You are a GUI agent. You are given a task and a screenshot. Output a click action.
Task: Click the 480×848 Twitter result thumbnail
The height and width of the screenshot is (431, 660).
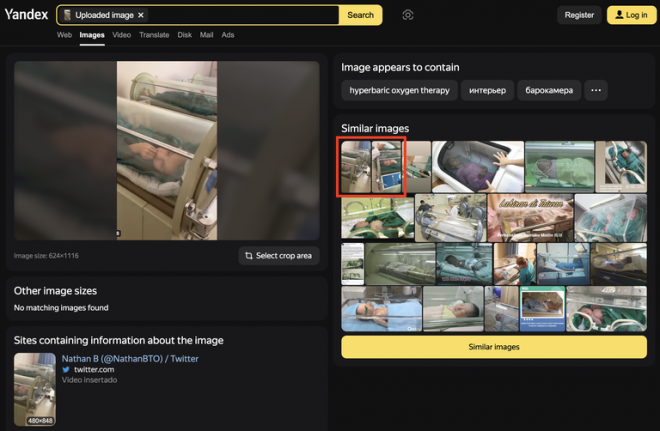click(x=35, y=389)
